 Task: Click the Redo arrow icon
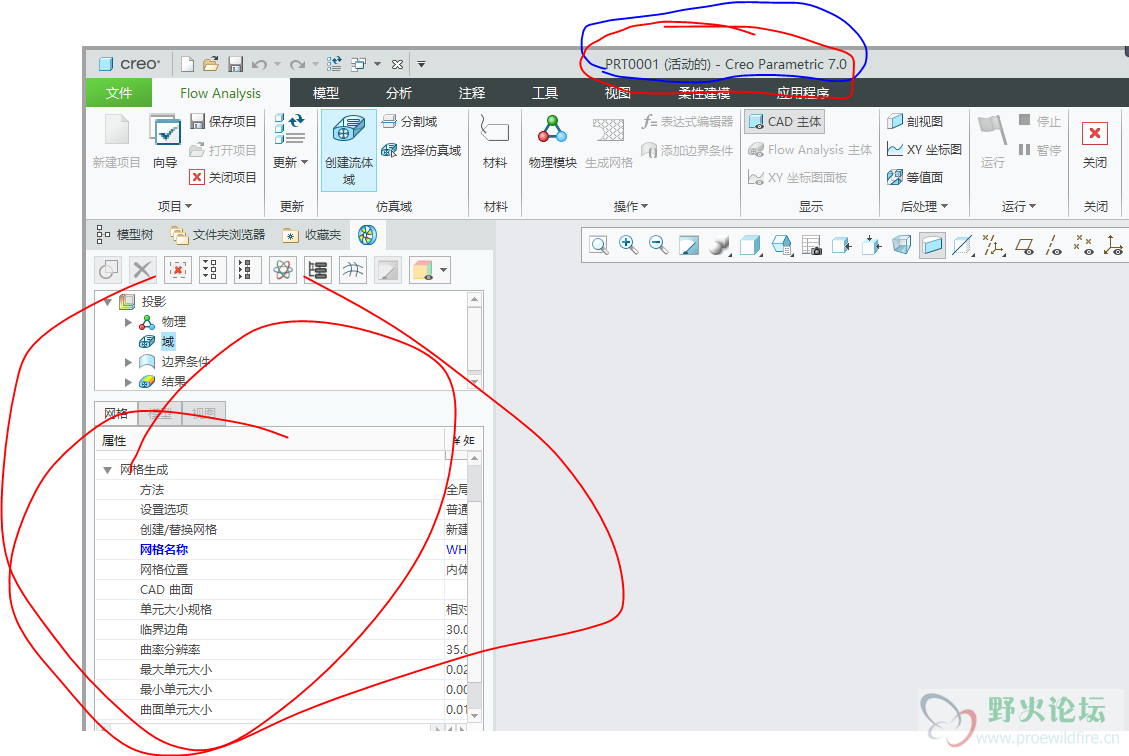tap(297, 65)
